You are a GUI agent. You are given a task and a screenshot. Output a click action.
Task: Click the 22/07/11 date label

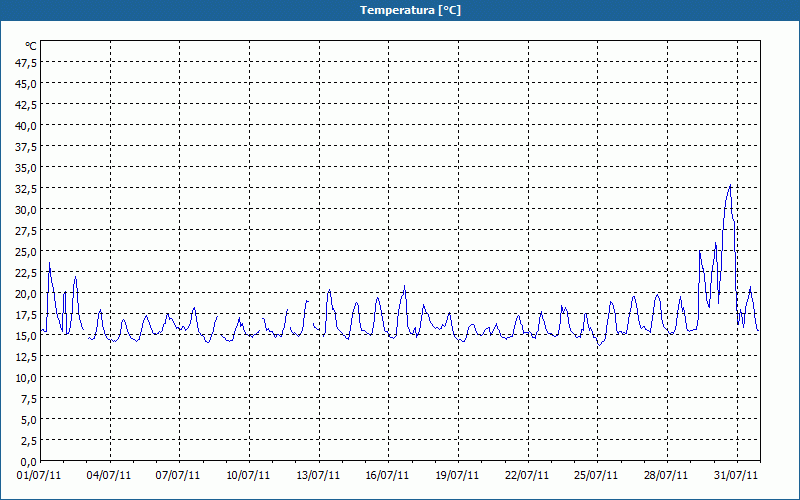pyautogui.click(x=527, y=476)
